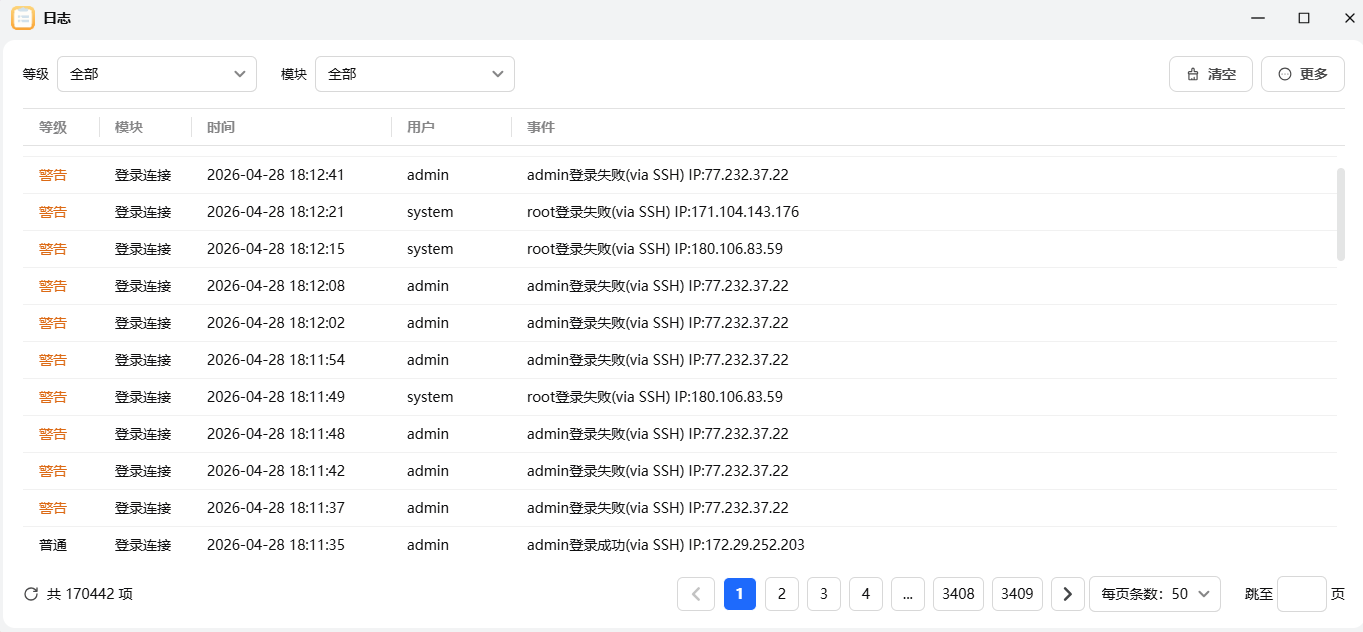Select the admin登录成功 log entry from 172.29.252.203
Viewport: 1363px width, 632px height.
[665, 545]
